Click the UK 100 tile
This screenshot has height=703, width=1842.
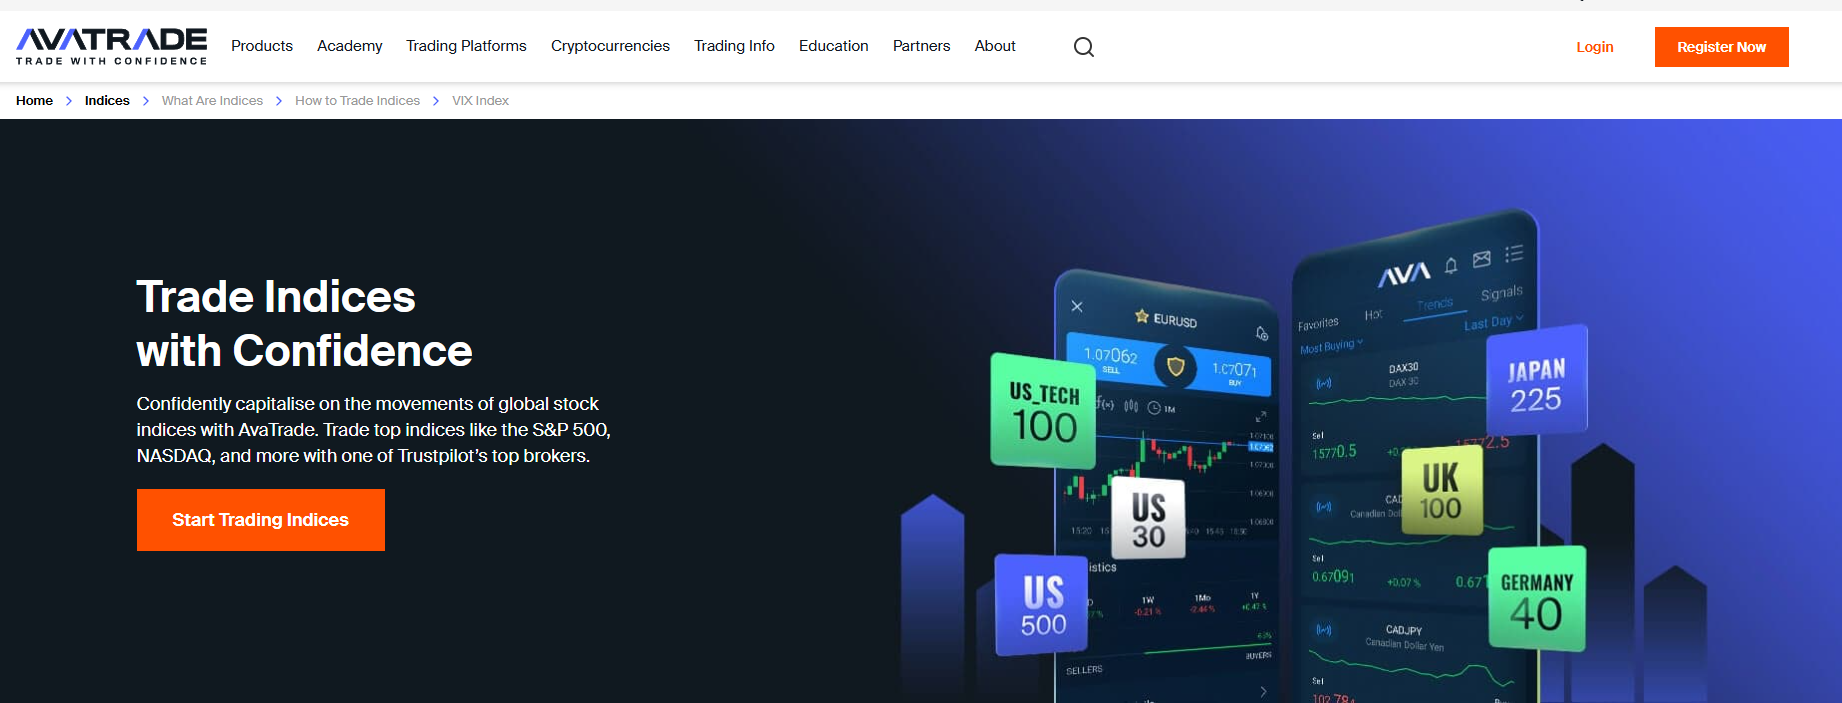(x=1441, y=491)
